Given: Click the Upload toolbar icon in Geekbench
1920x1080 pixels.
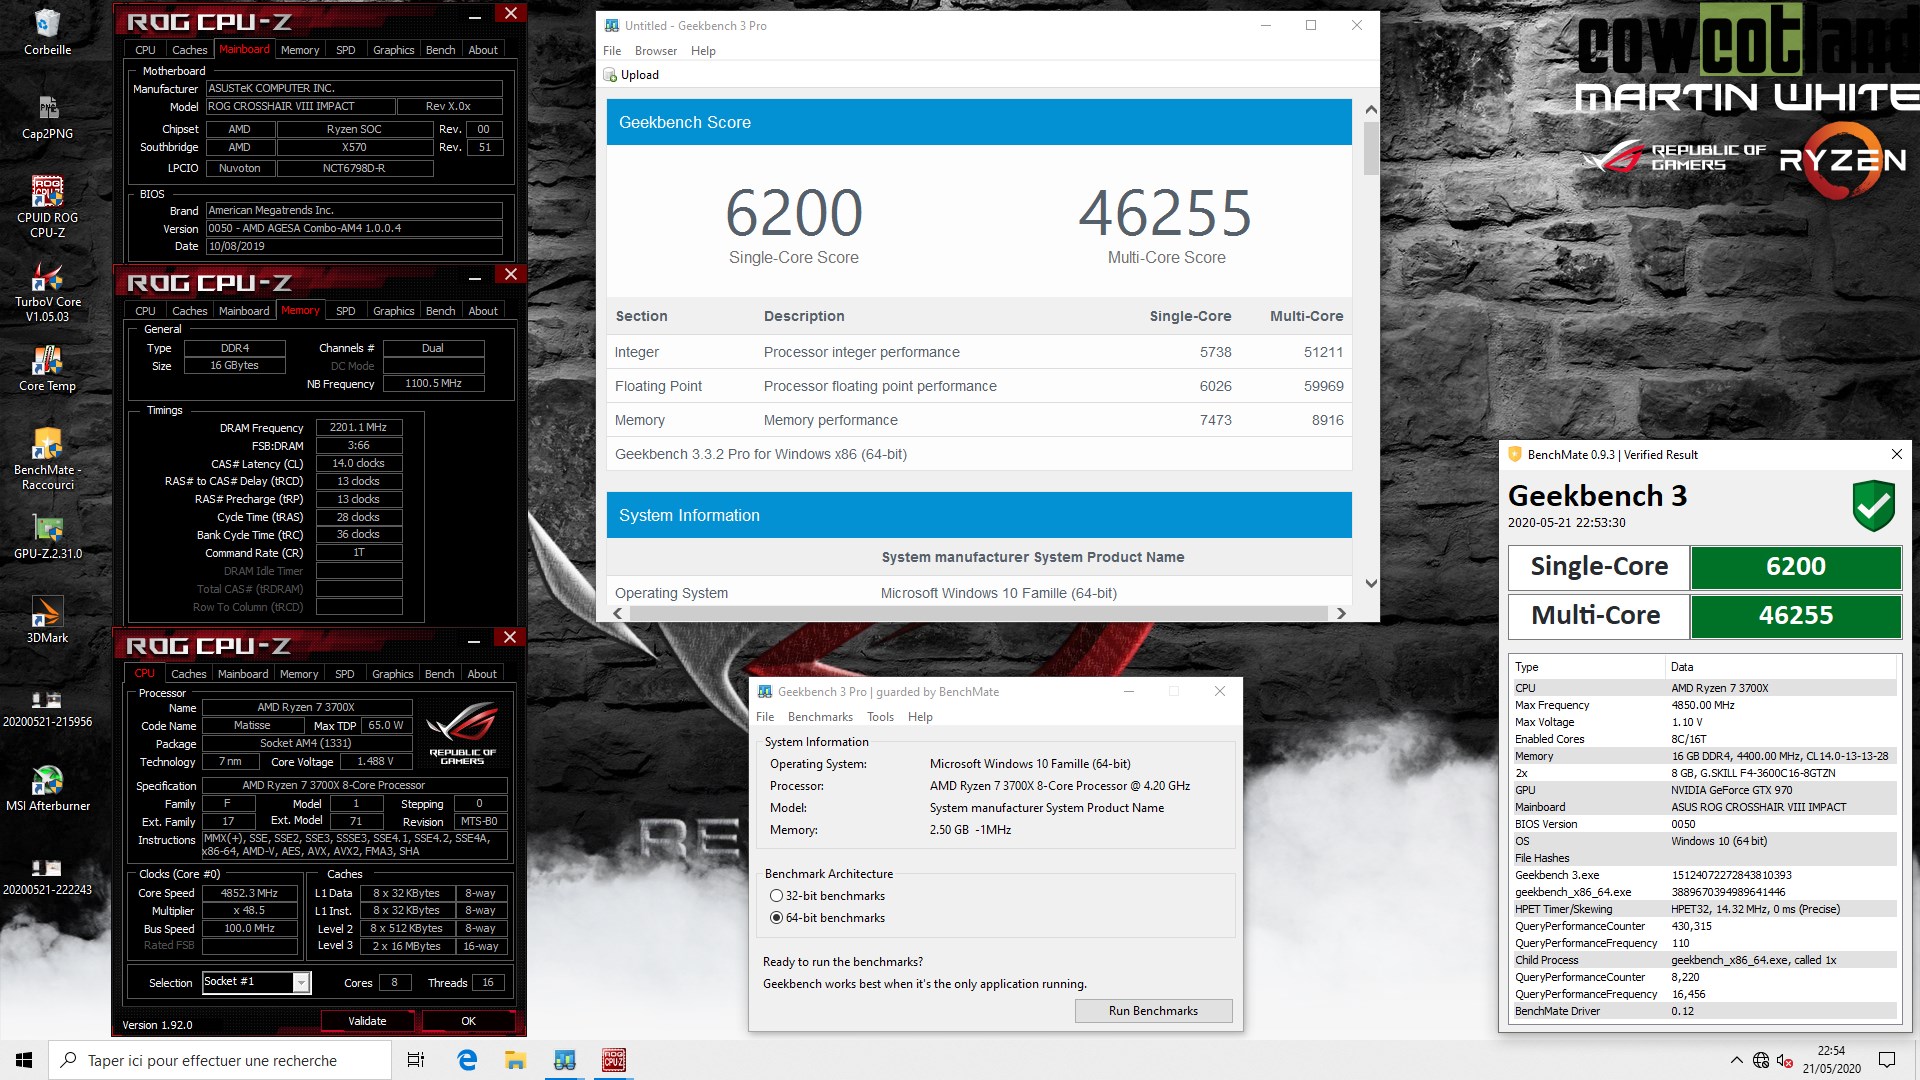Looking at the screenshot, I should (631, 75).
